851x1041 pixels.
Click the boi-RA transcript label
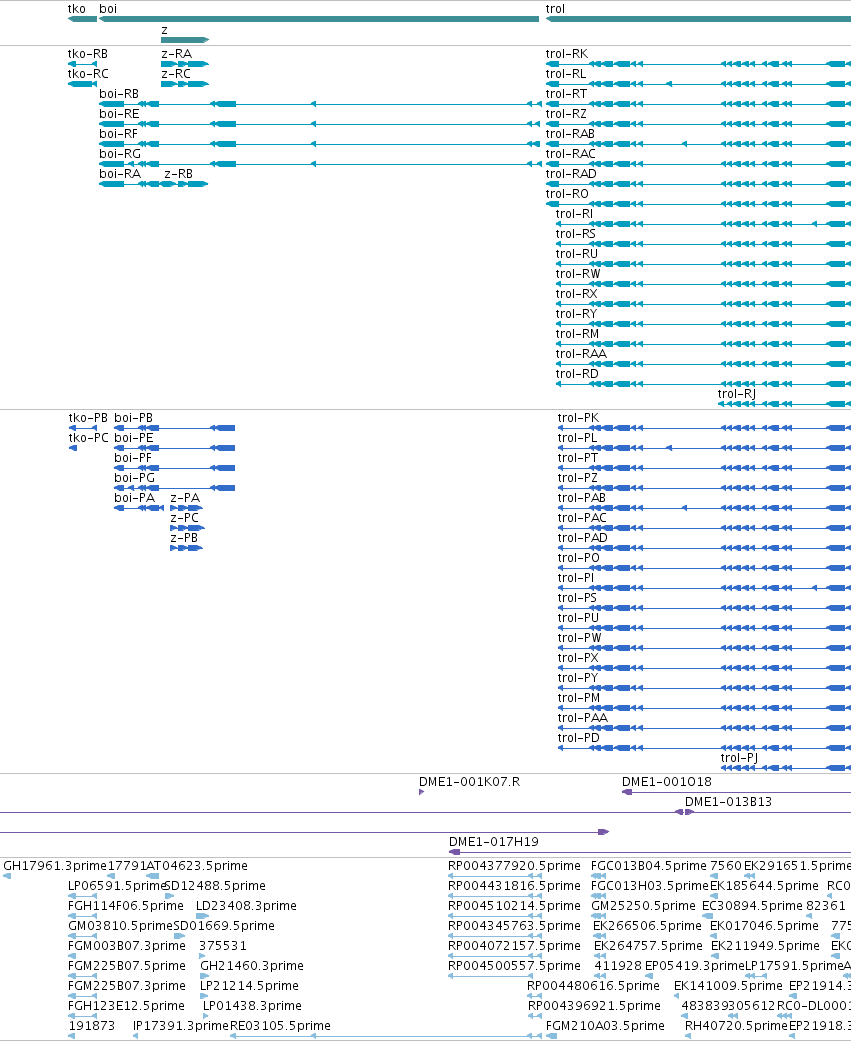point(120,174)
